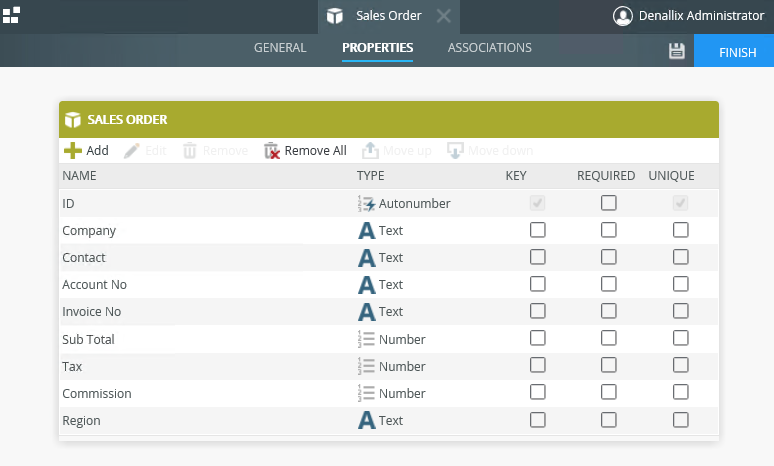This screenshot has height=466, width=774.
Task: Open the Associations tab
Action: [x=489, y=48]
